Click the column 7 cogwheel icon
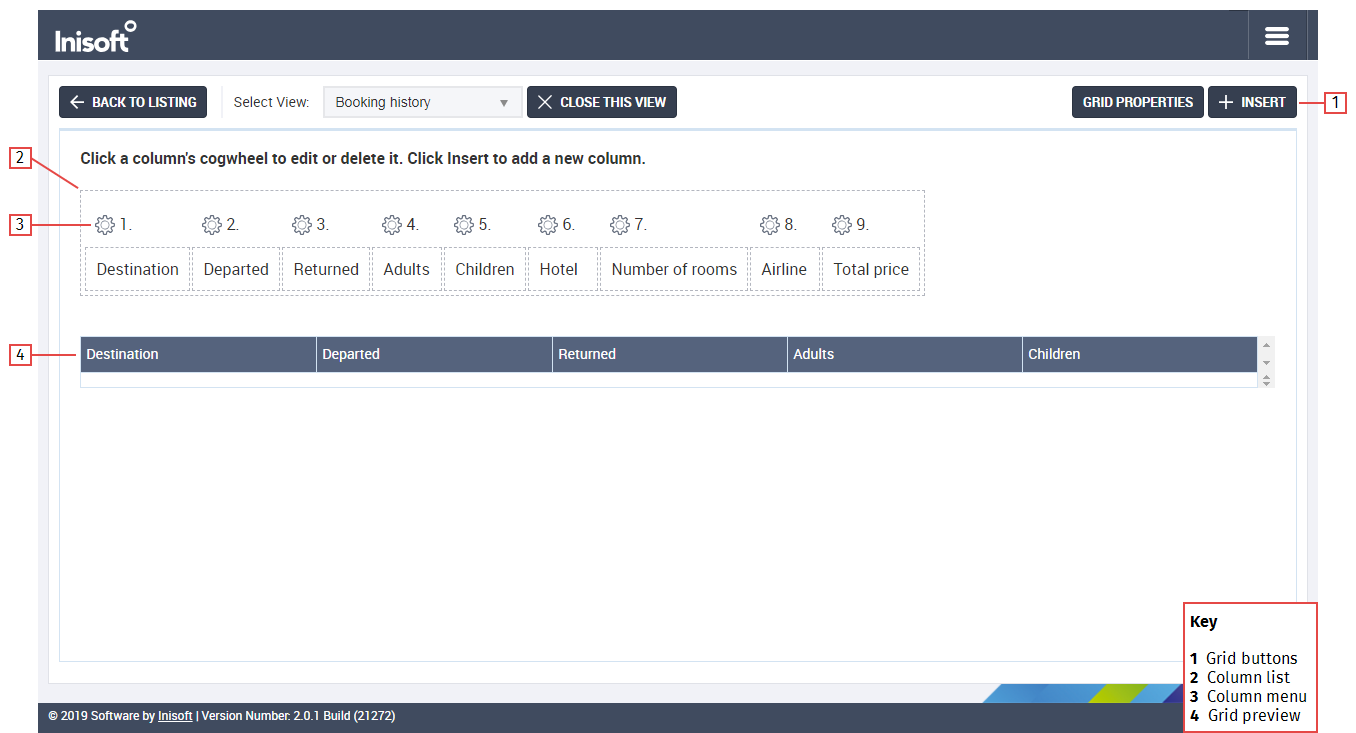 click(x=619, y=225)
